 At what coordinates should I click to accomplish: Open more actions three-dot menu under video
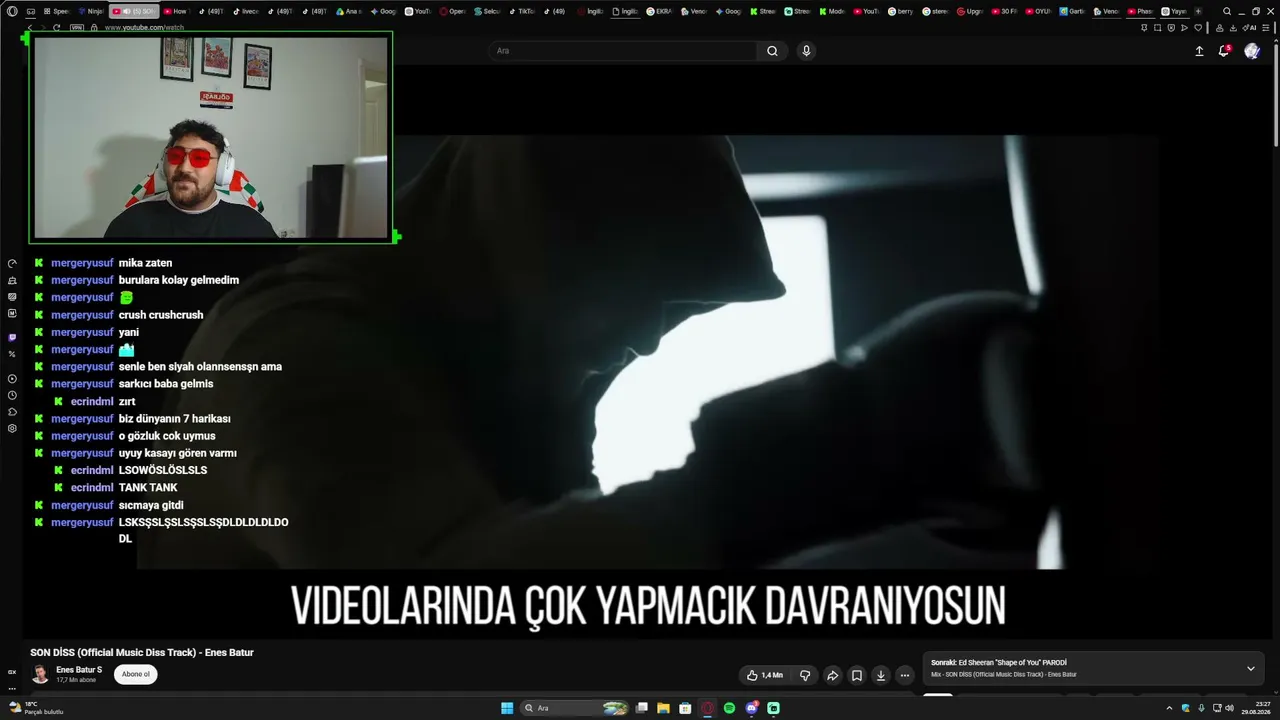tap(905, 675)
